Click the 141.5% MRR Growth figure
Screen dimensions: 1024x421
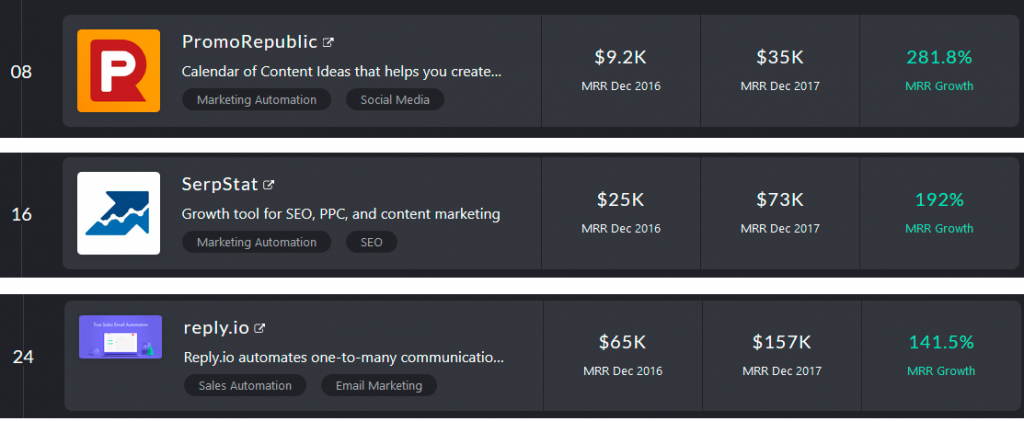click(941, 343)
